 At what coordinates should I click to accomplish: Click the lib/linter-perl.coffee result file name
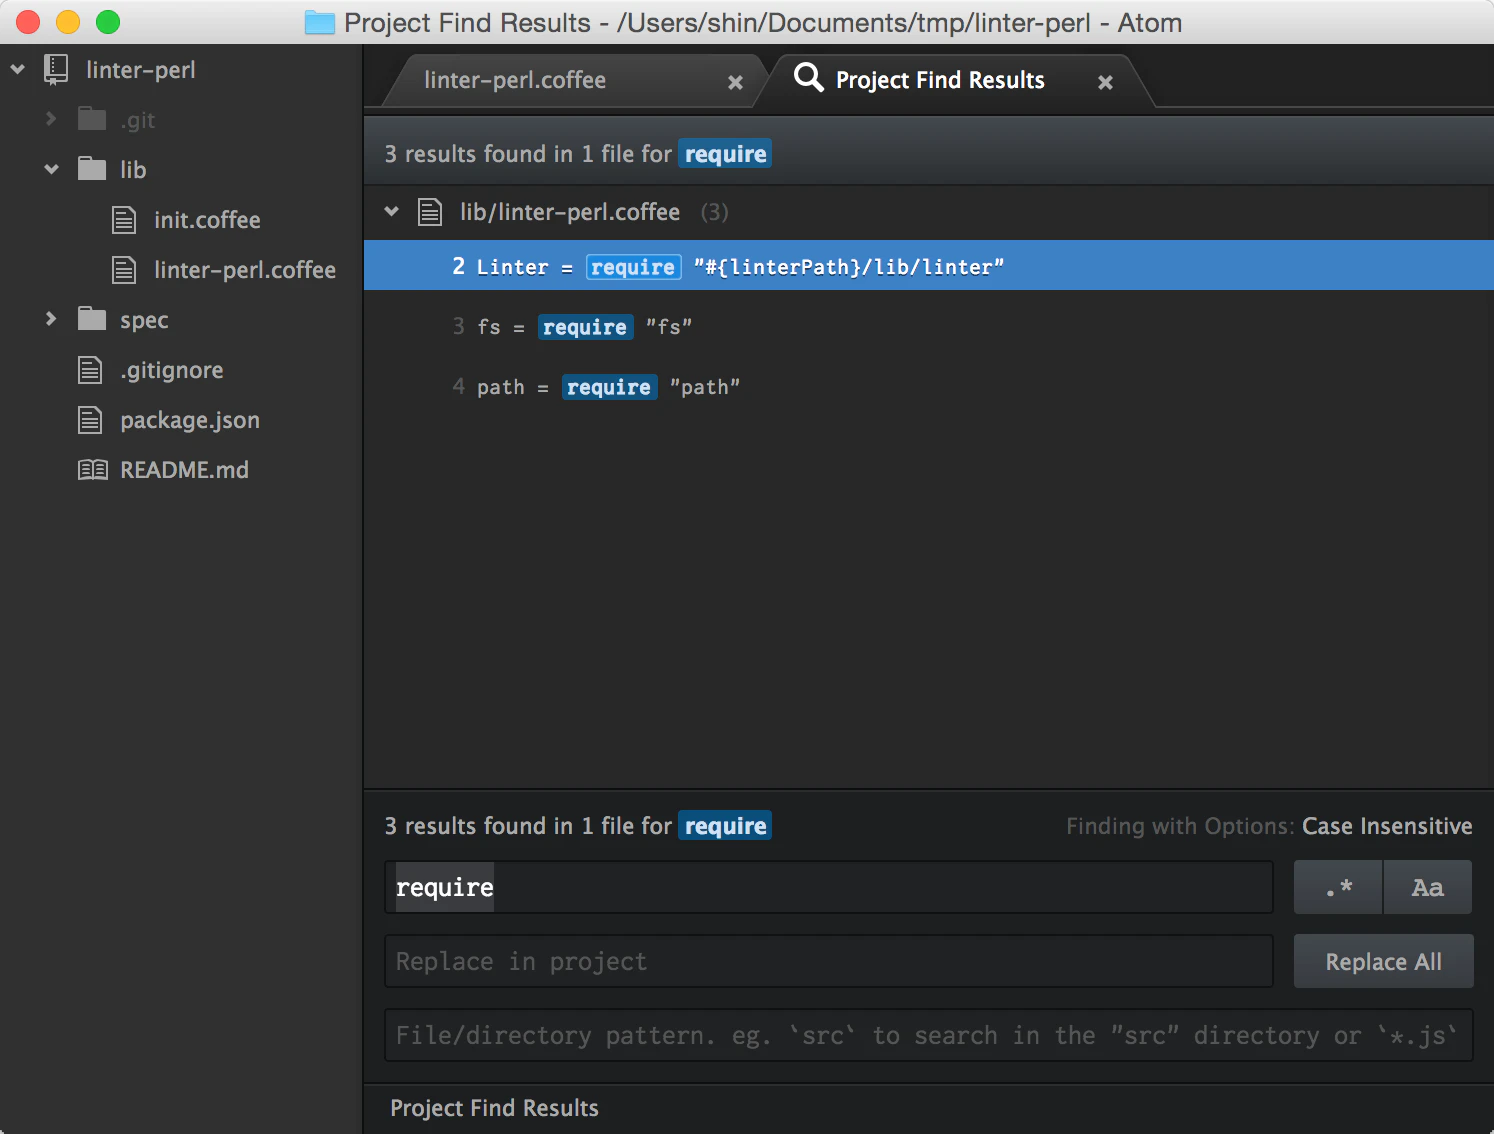(x=570, y=212)
